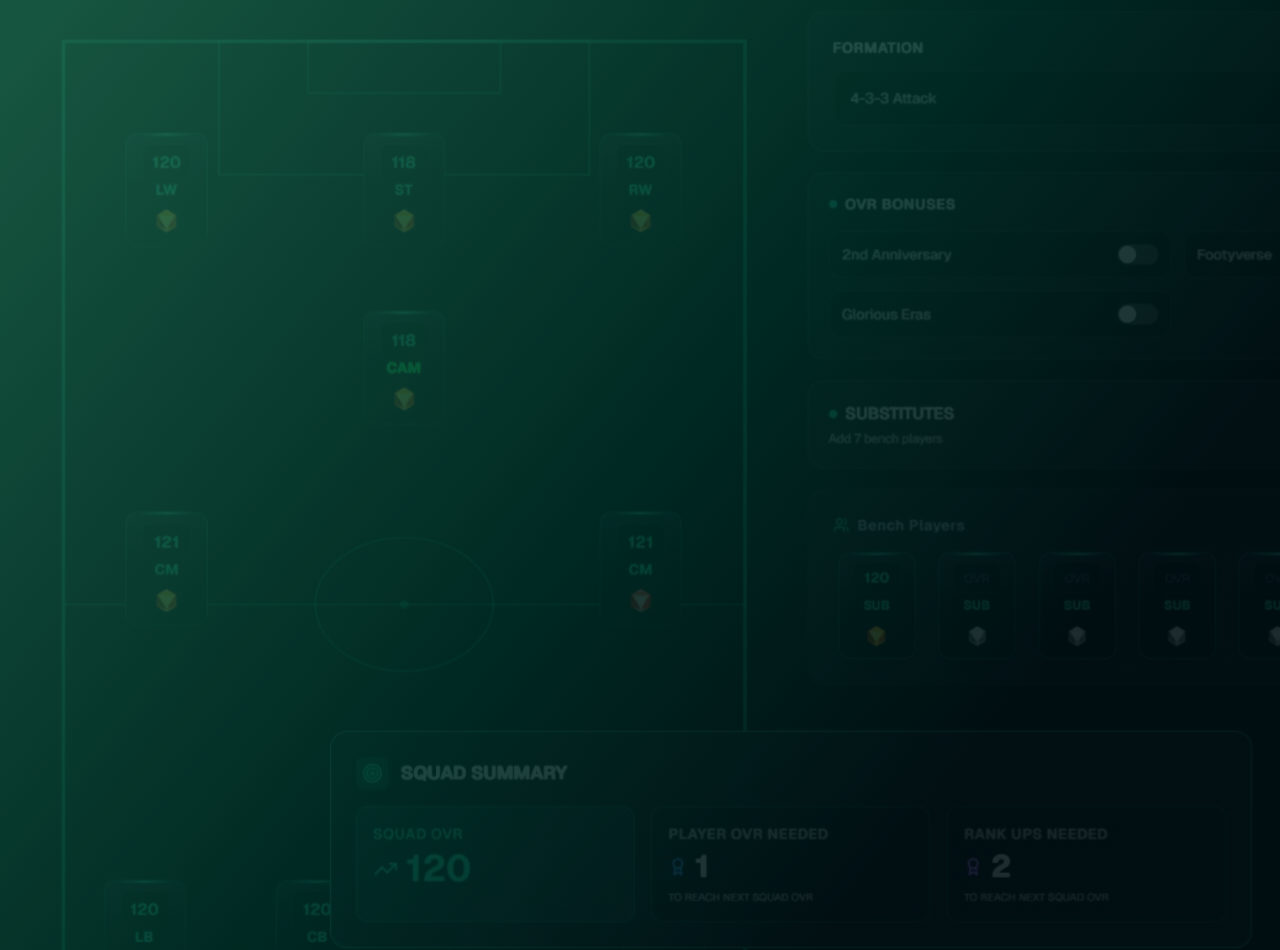Click the Squad OVR 120 panel
1280x950 pixels.
coord(495,863)
